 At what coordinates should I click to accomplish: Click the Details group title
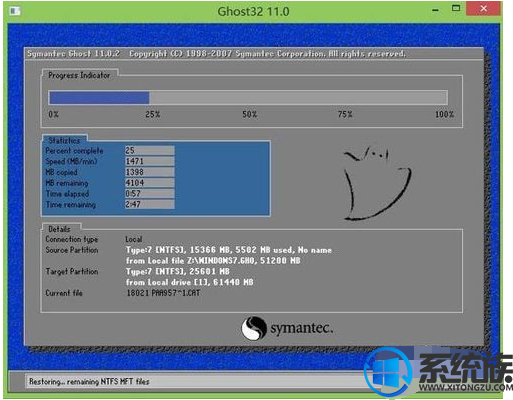point(59,229)
